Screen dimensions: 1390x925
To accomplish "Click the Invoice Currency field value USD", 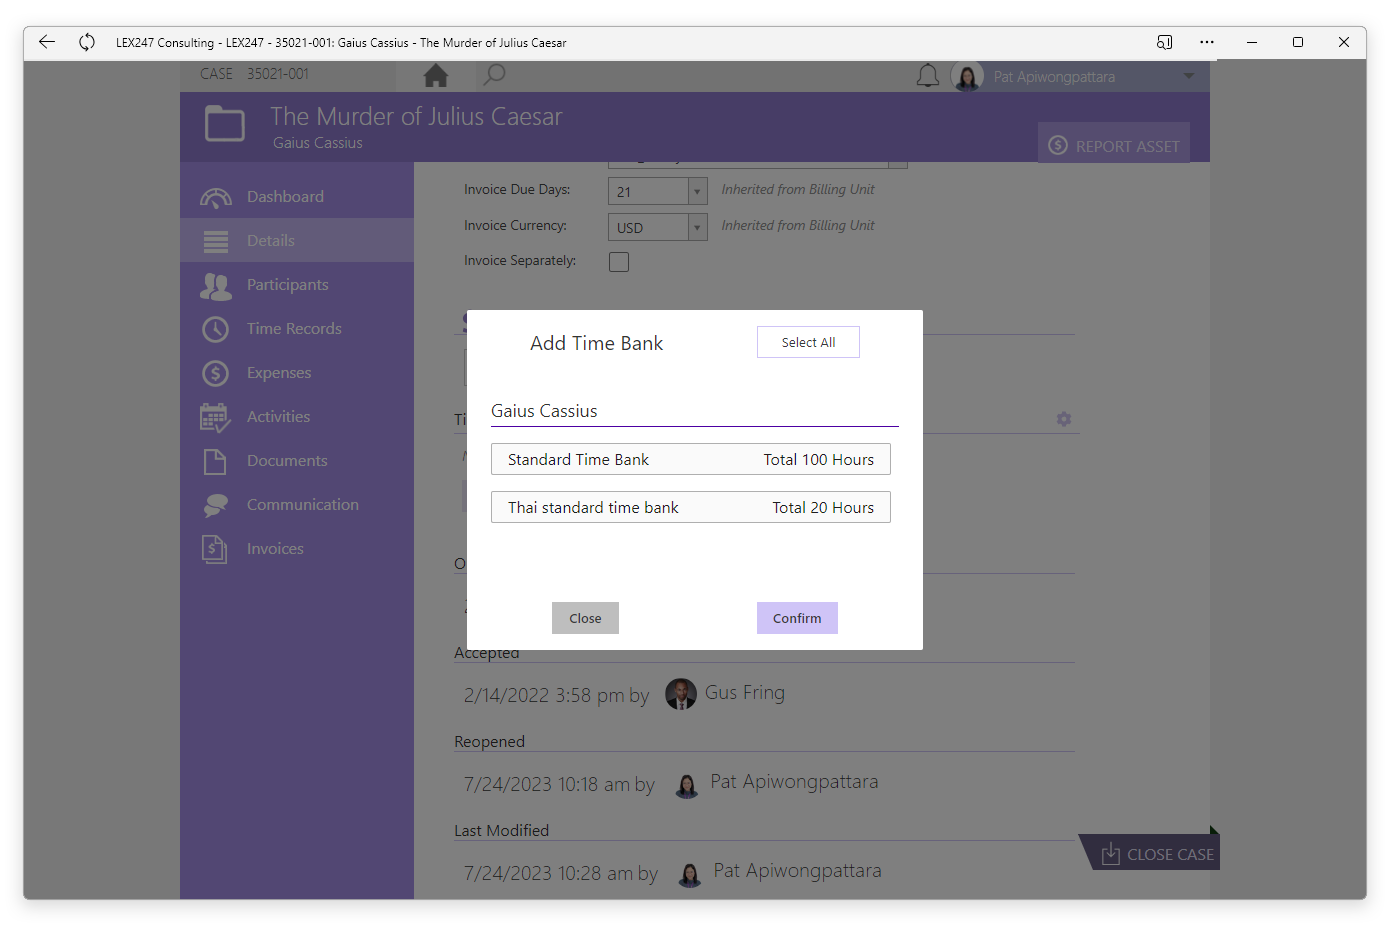I will (x=649, y=227).
